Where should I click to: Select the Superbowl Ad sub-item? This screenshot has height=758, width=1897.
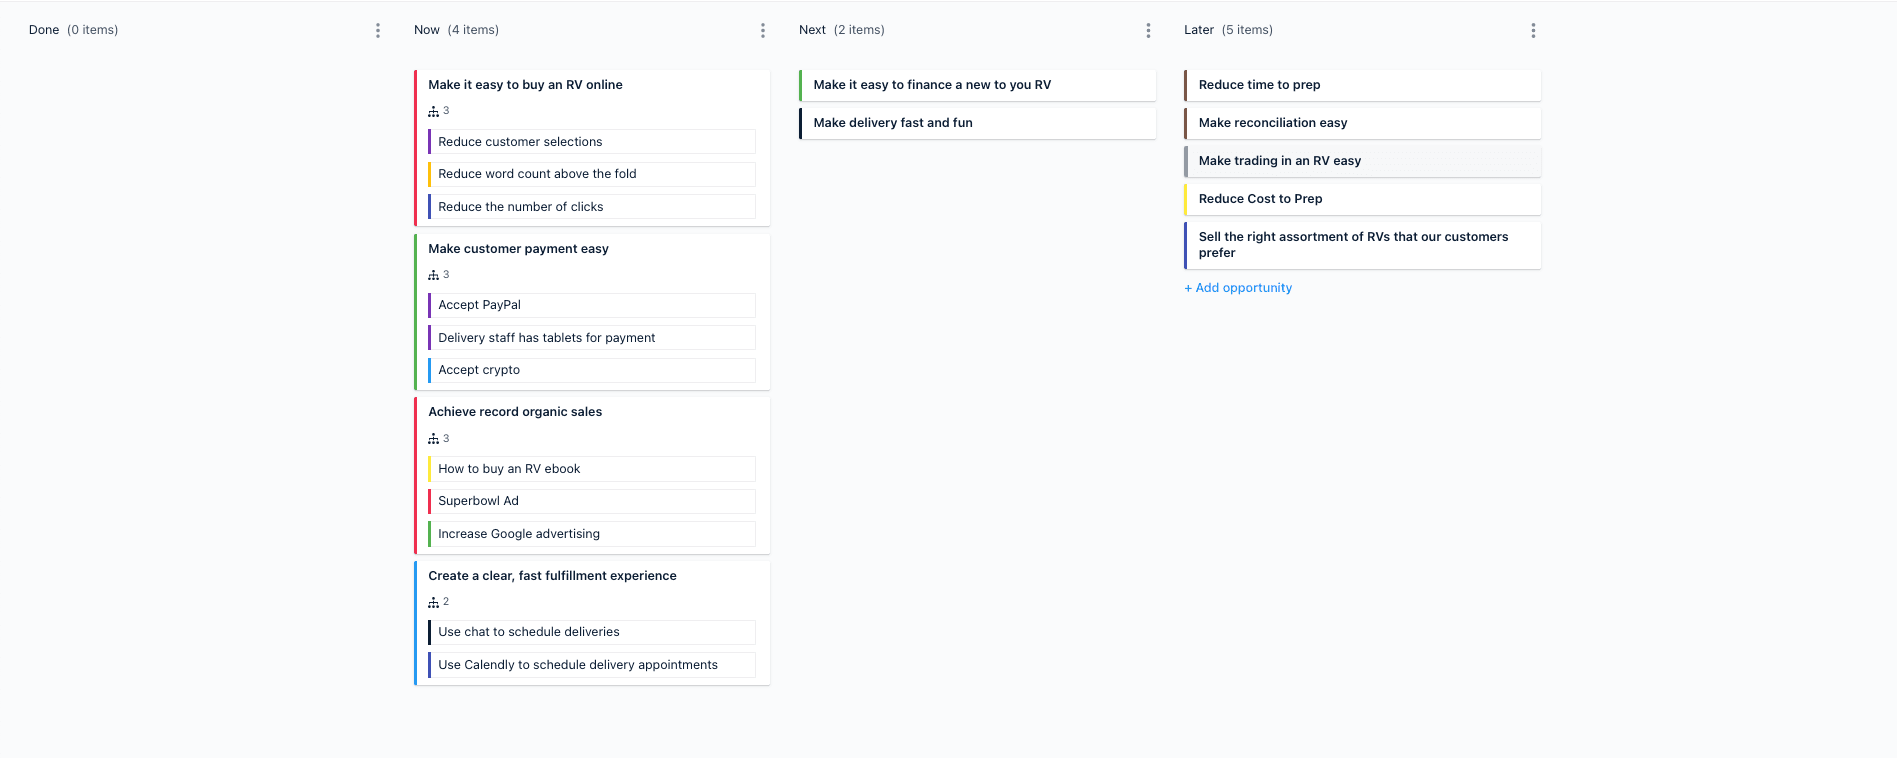(x=592, y=501)
